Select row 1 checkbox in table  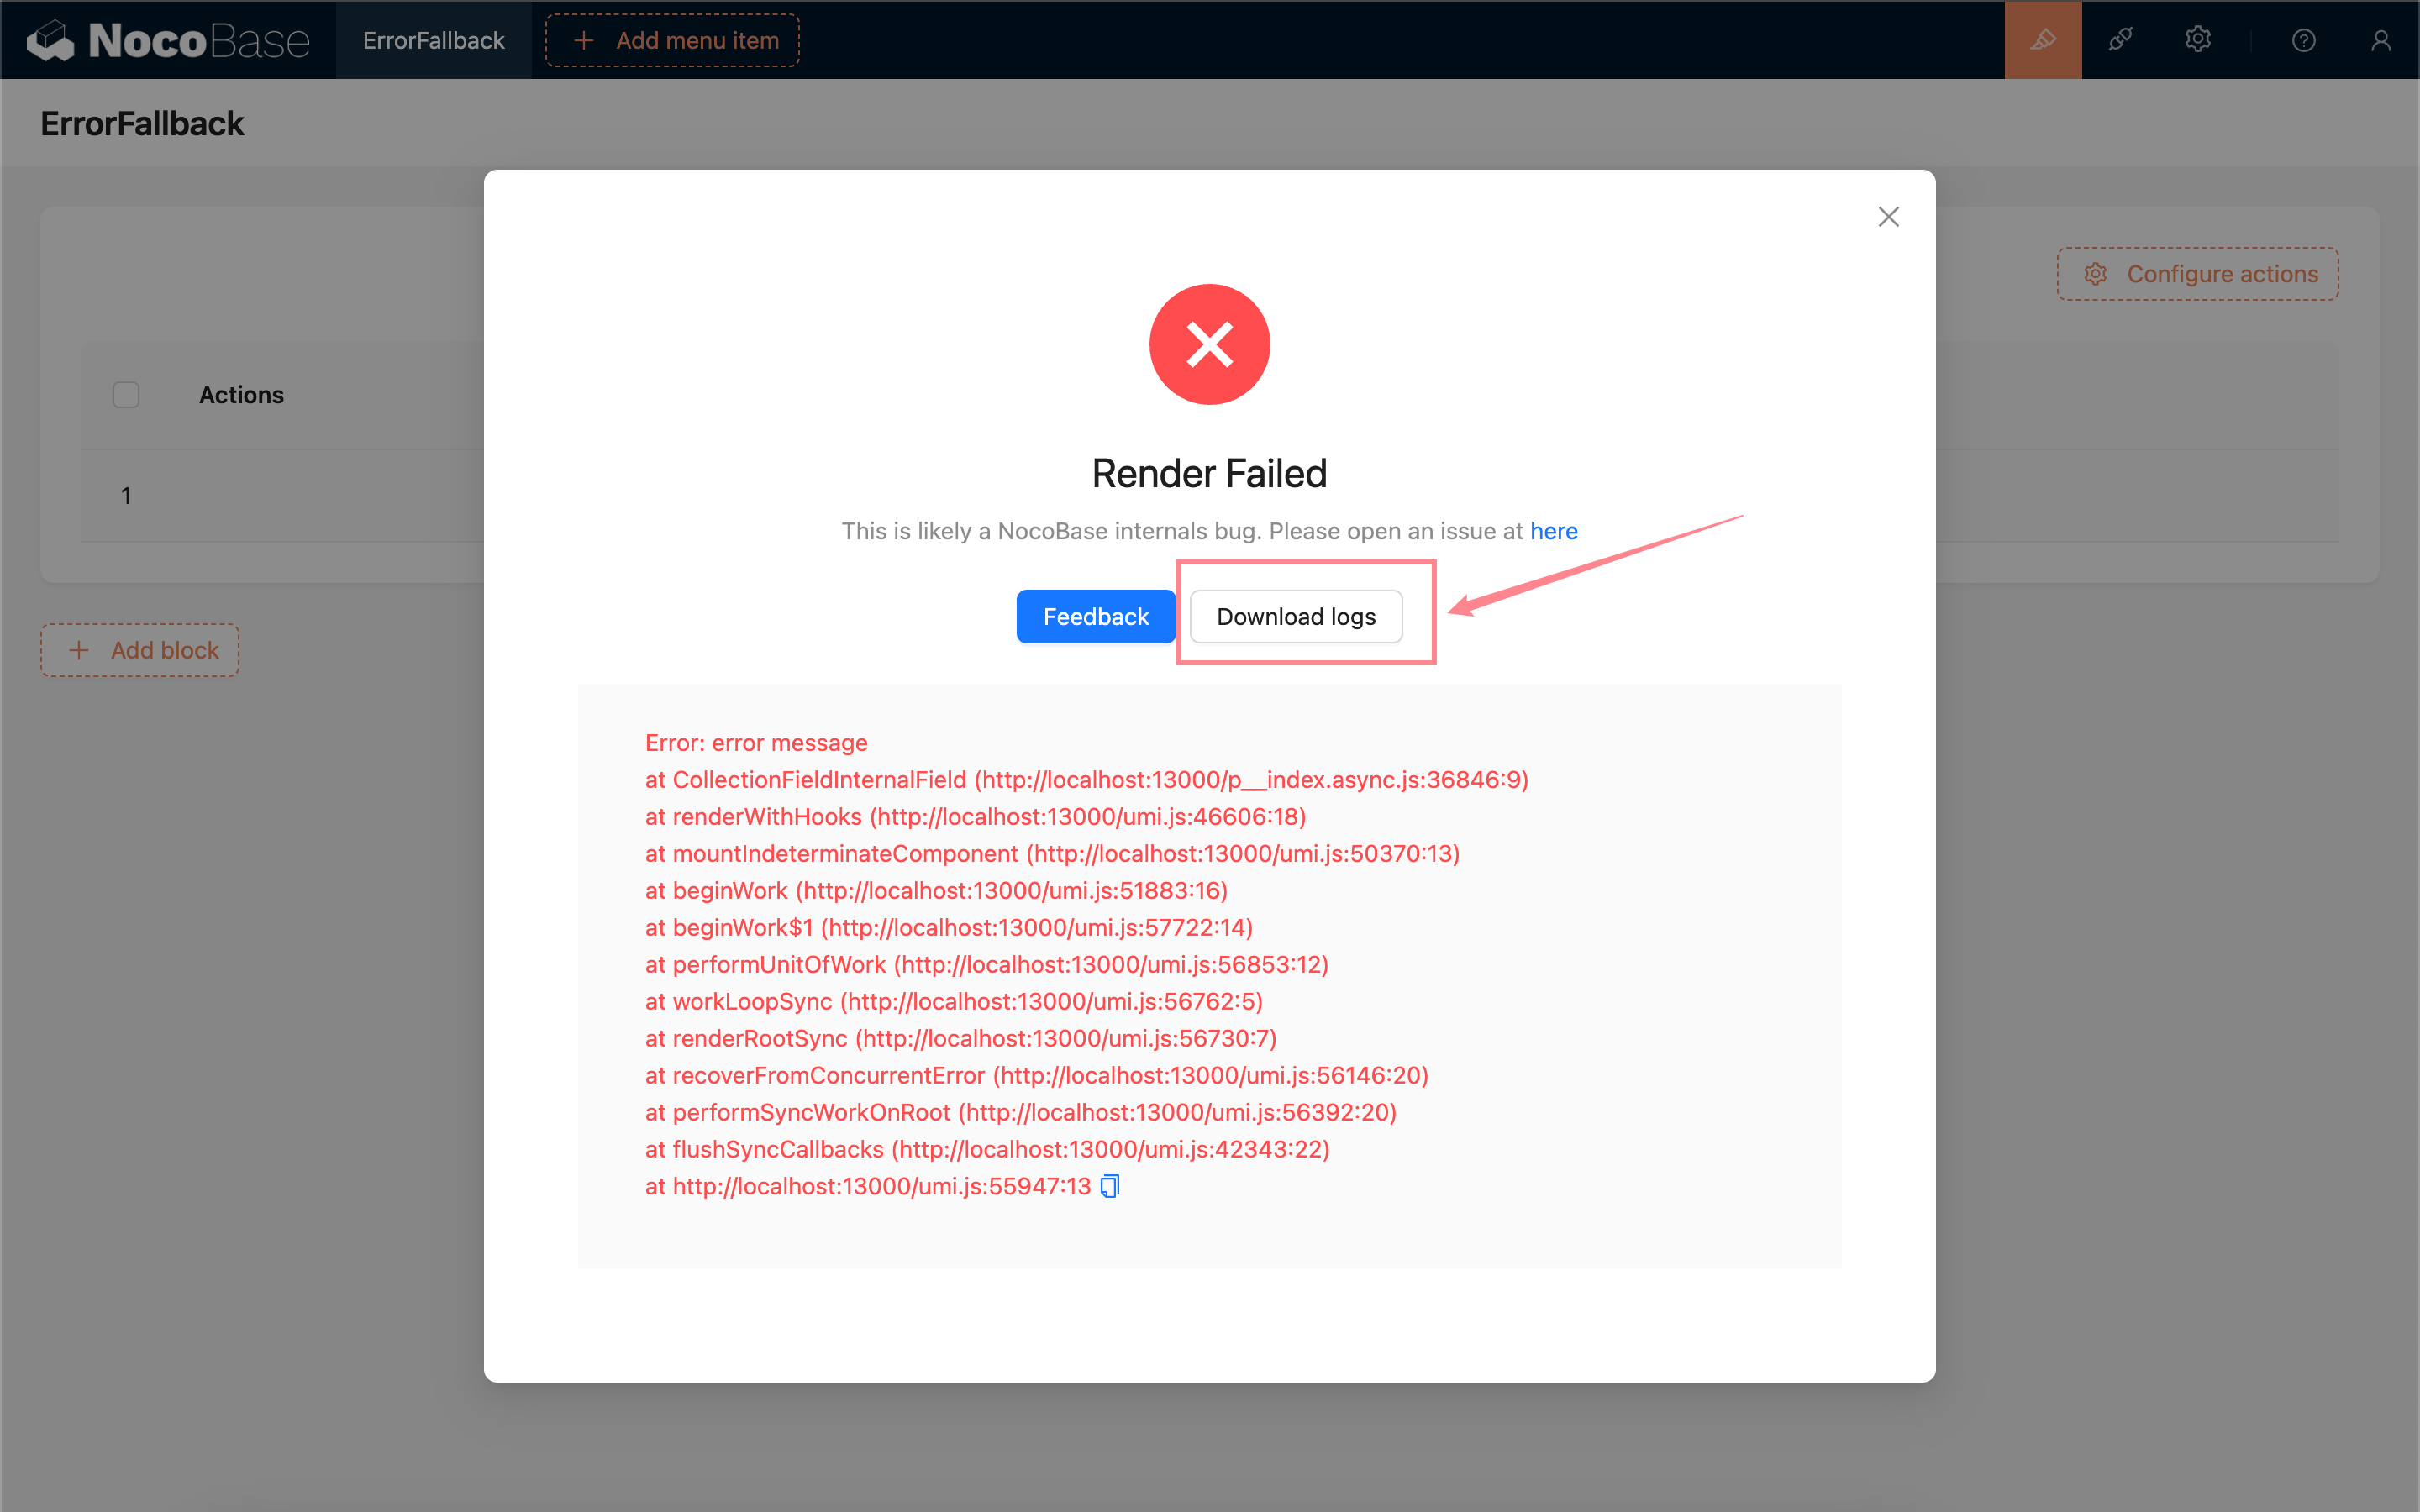(x=125, y=496)
